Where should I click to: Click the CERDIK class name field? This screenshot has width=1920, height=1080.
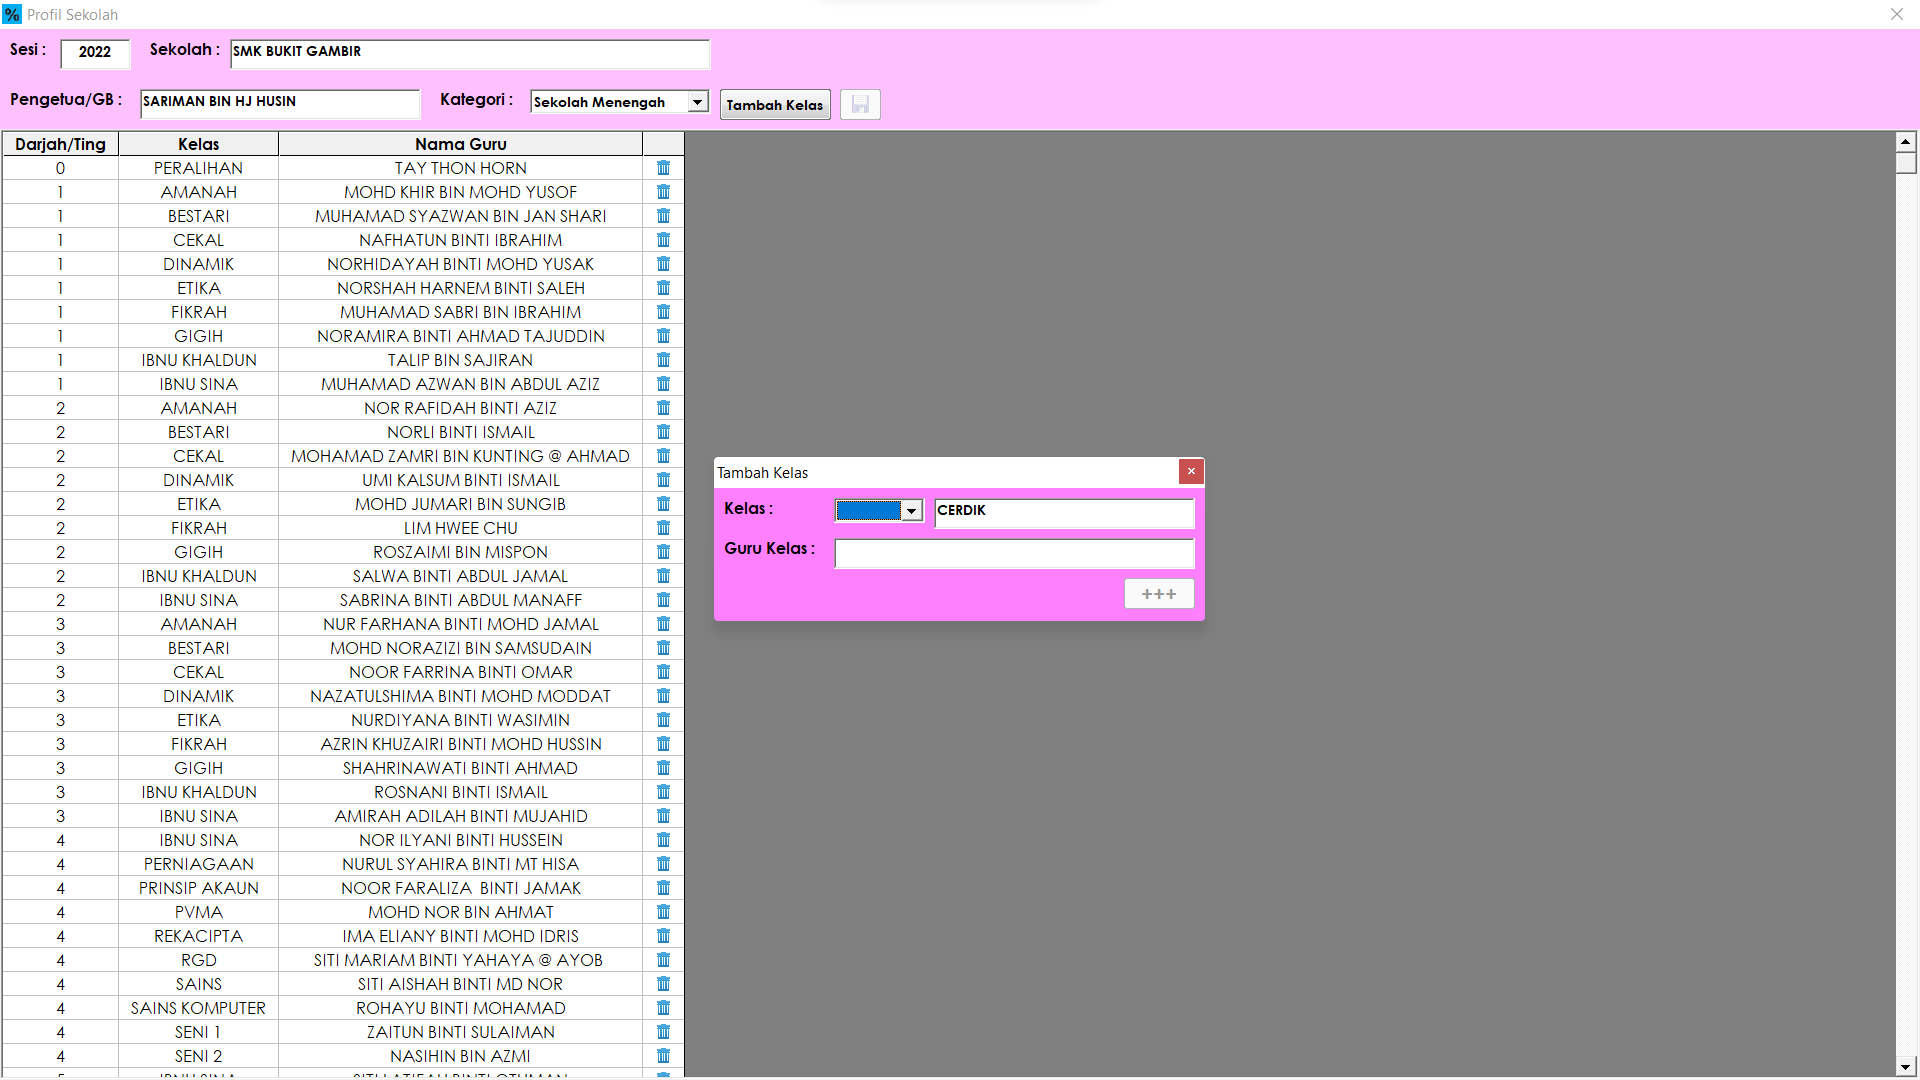coord(1063,511)
